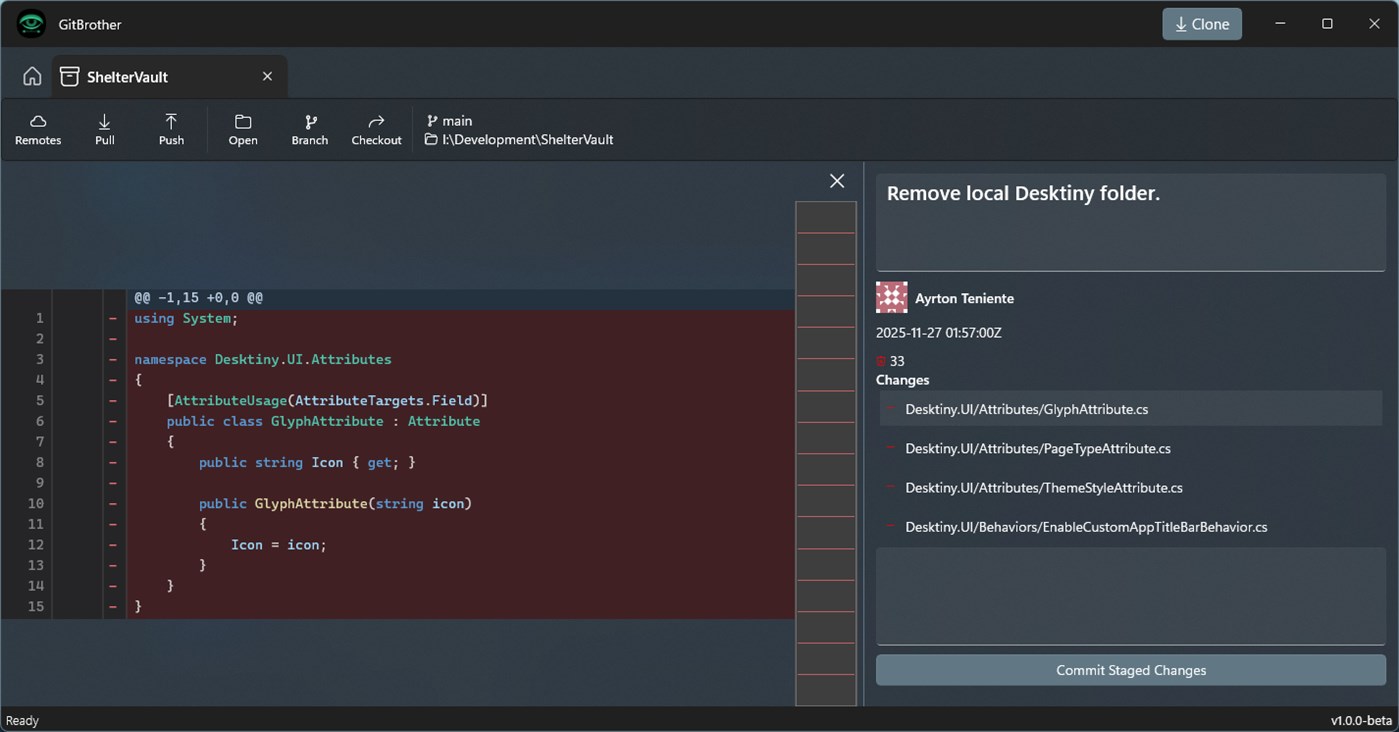Close the diff viewer panel
Screen dimensions: 1399x732
(x=837, y=181)
